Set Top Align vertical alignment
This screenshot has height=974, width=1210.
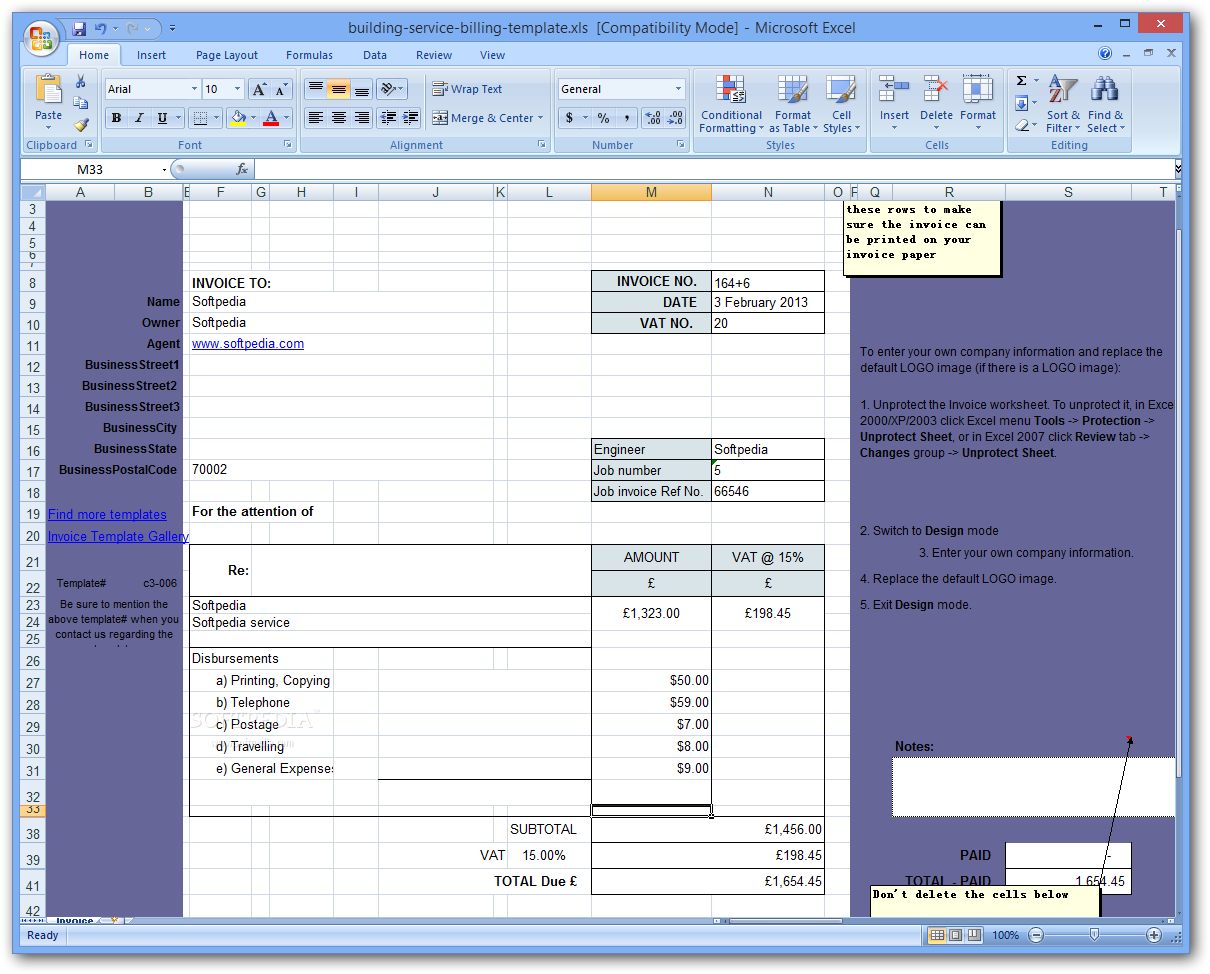(316, 89)
